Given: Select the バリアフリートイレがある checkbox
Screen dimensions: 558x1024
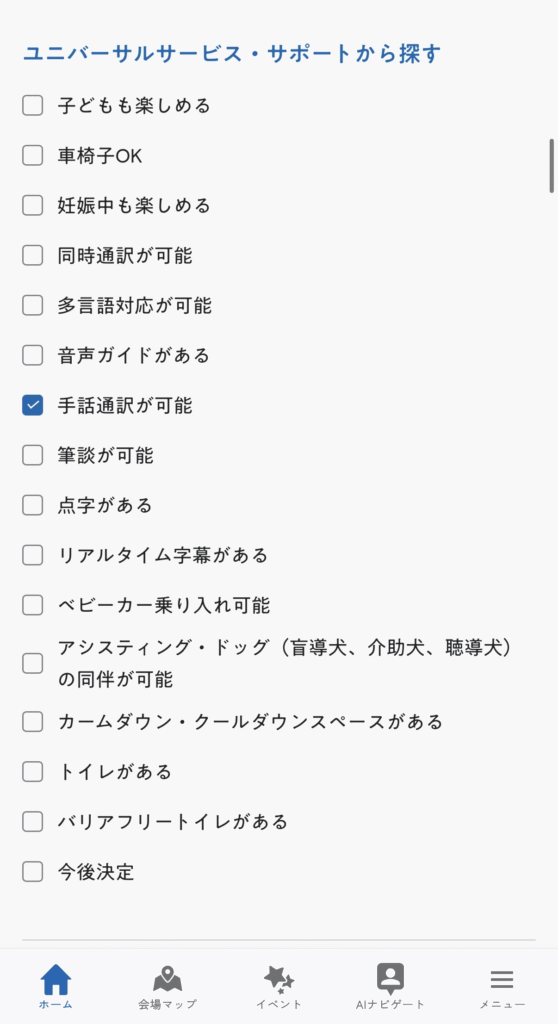Looking at the screenshot, I should tap(33, 822).
